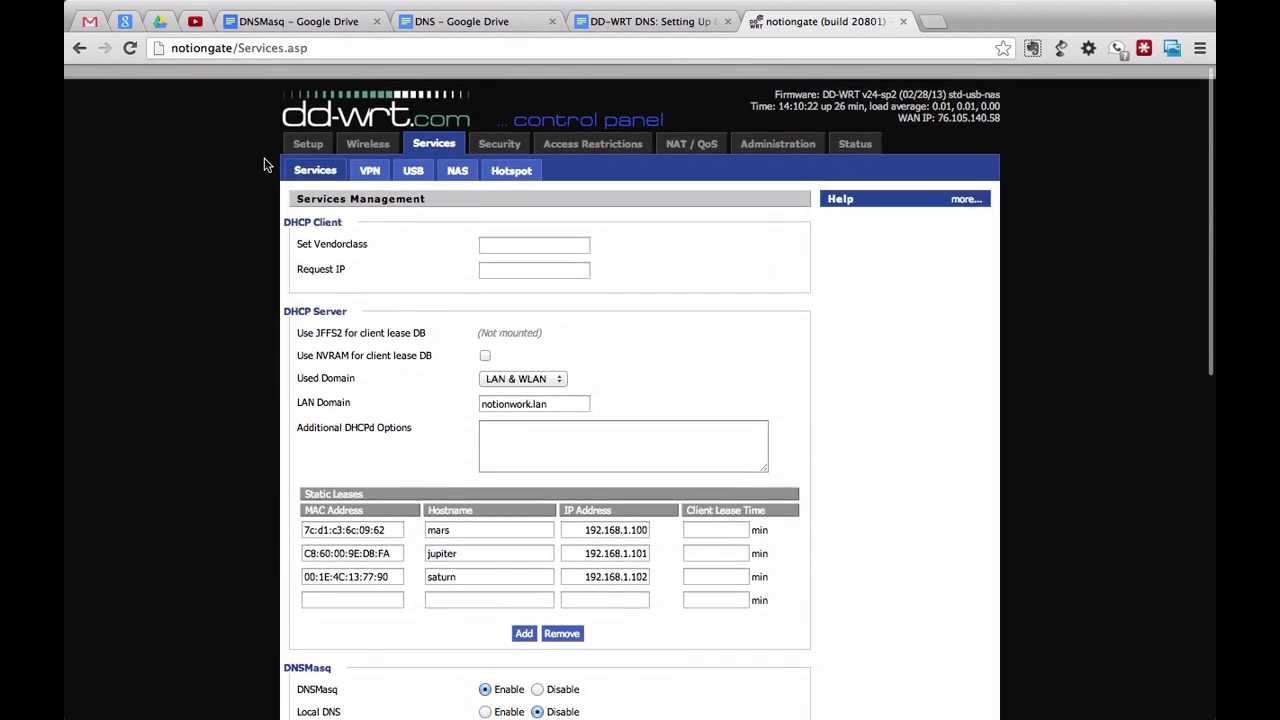Click the lease time field for saturn
1280x720 pixels.
[x=716, y=577]
